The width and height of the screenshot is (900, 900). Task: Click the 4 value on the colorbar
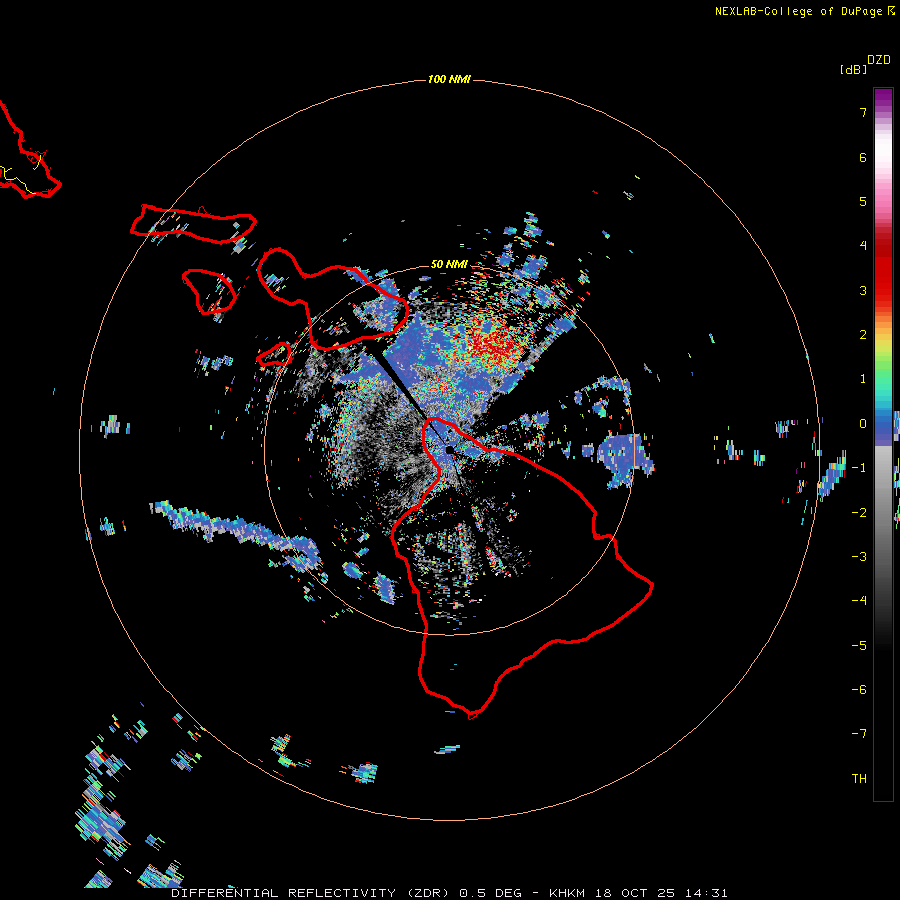pos(863,246)
